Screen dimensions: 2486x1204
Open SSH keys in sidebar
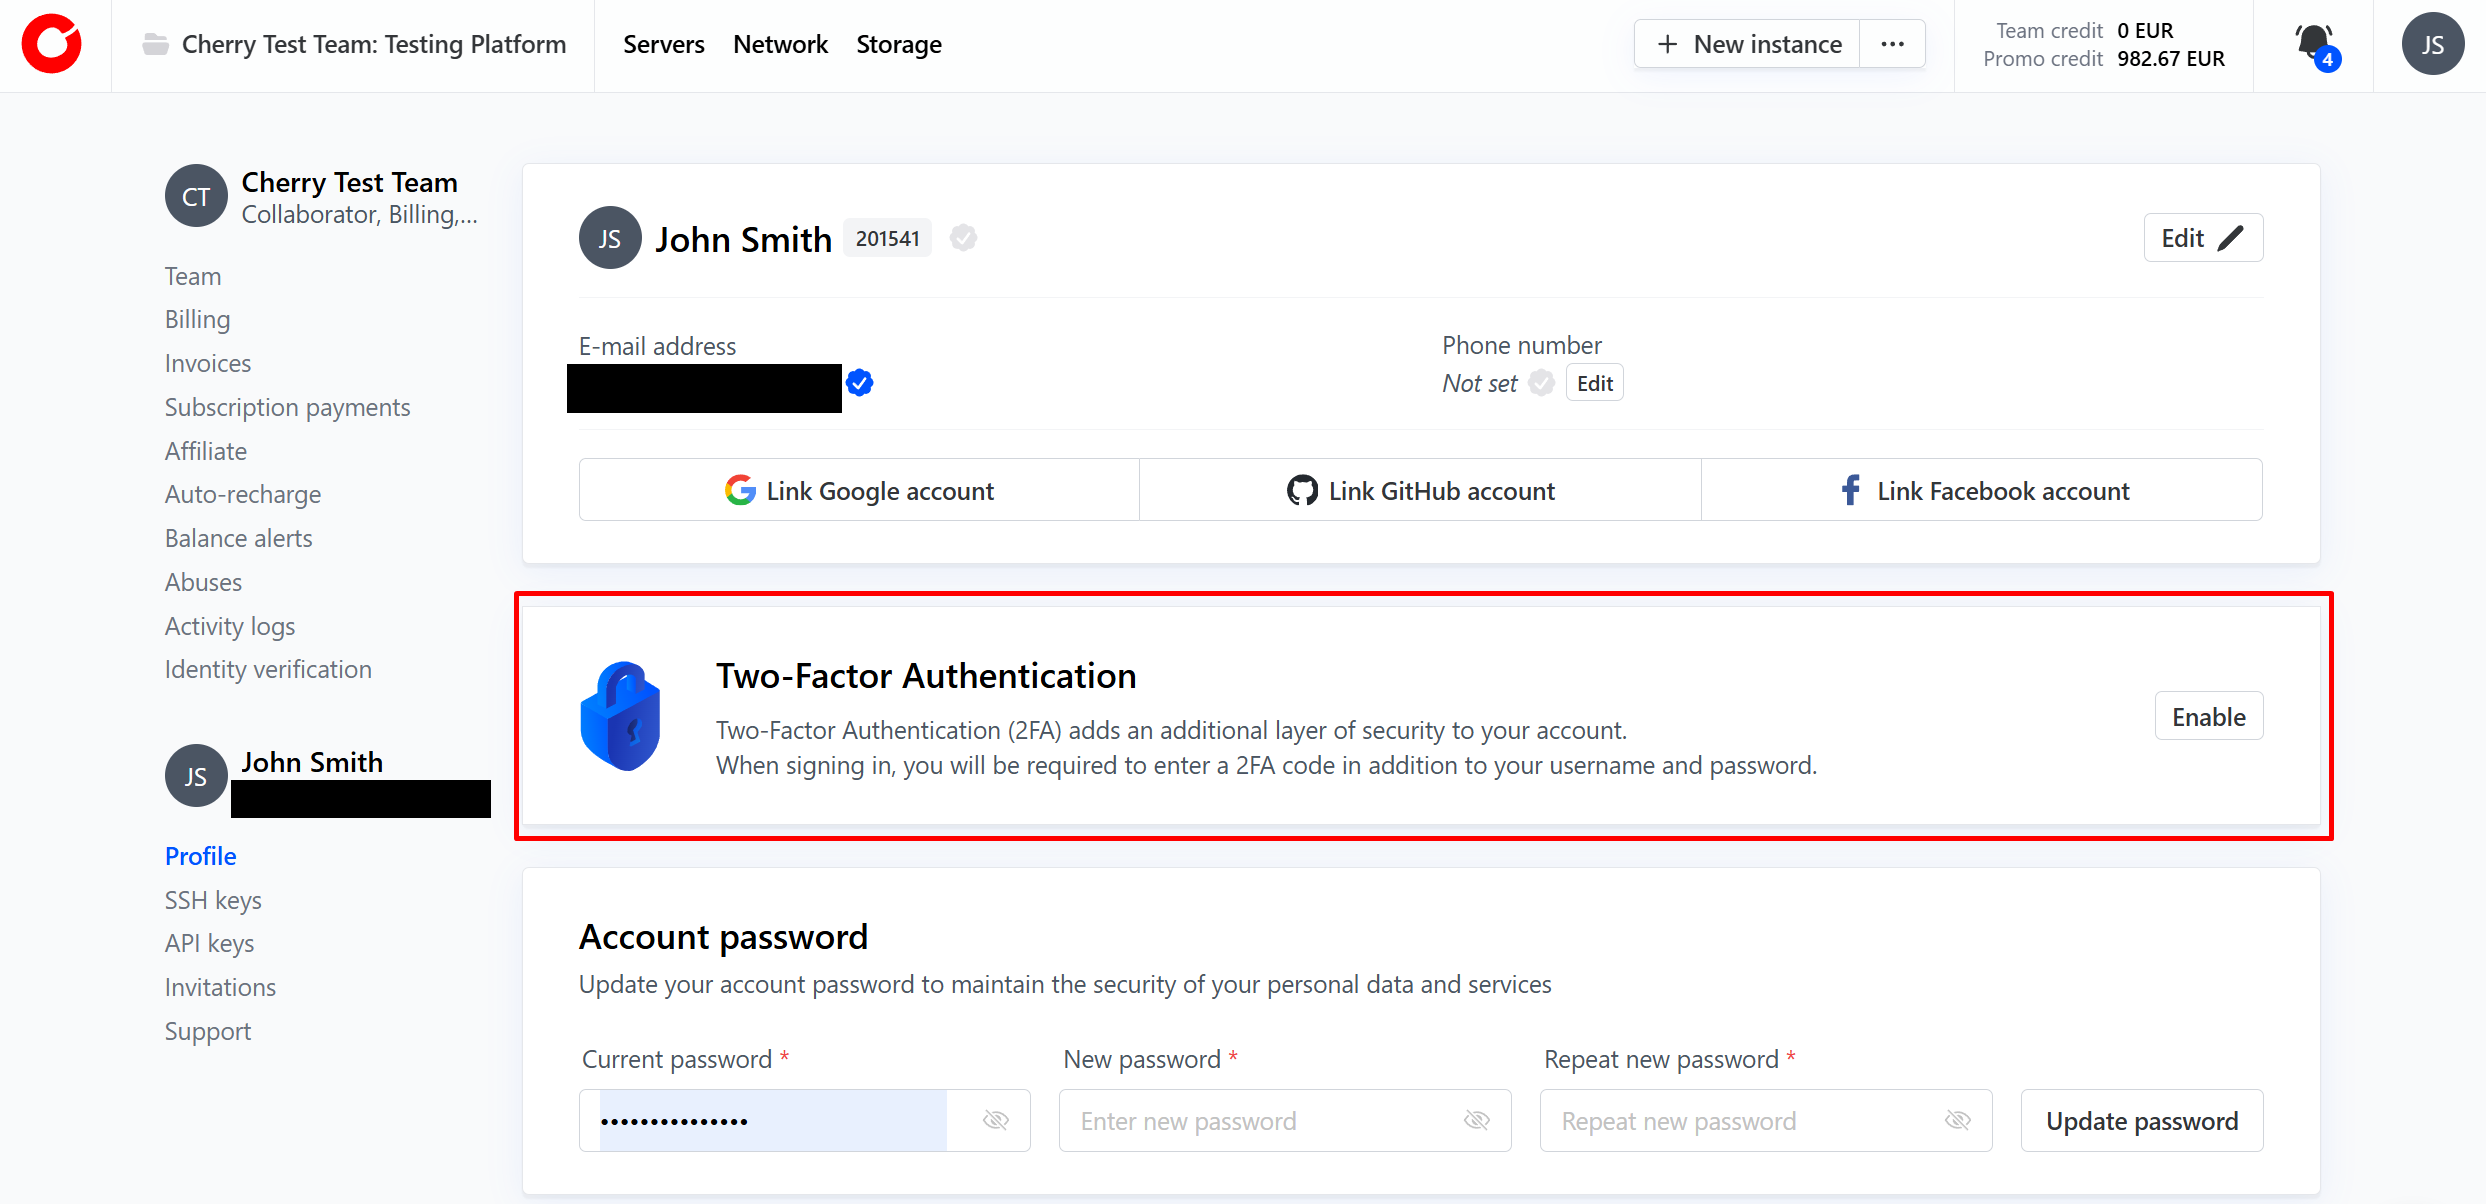click(x=213, y=900)
